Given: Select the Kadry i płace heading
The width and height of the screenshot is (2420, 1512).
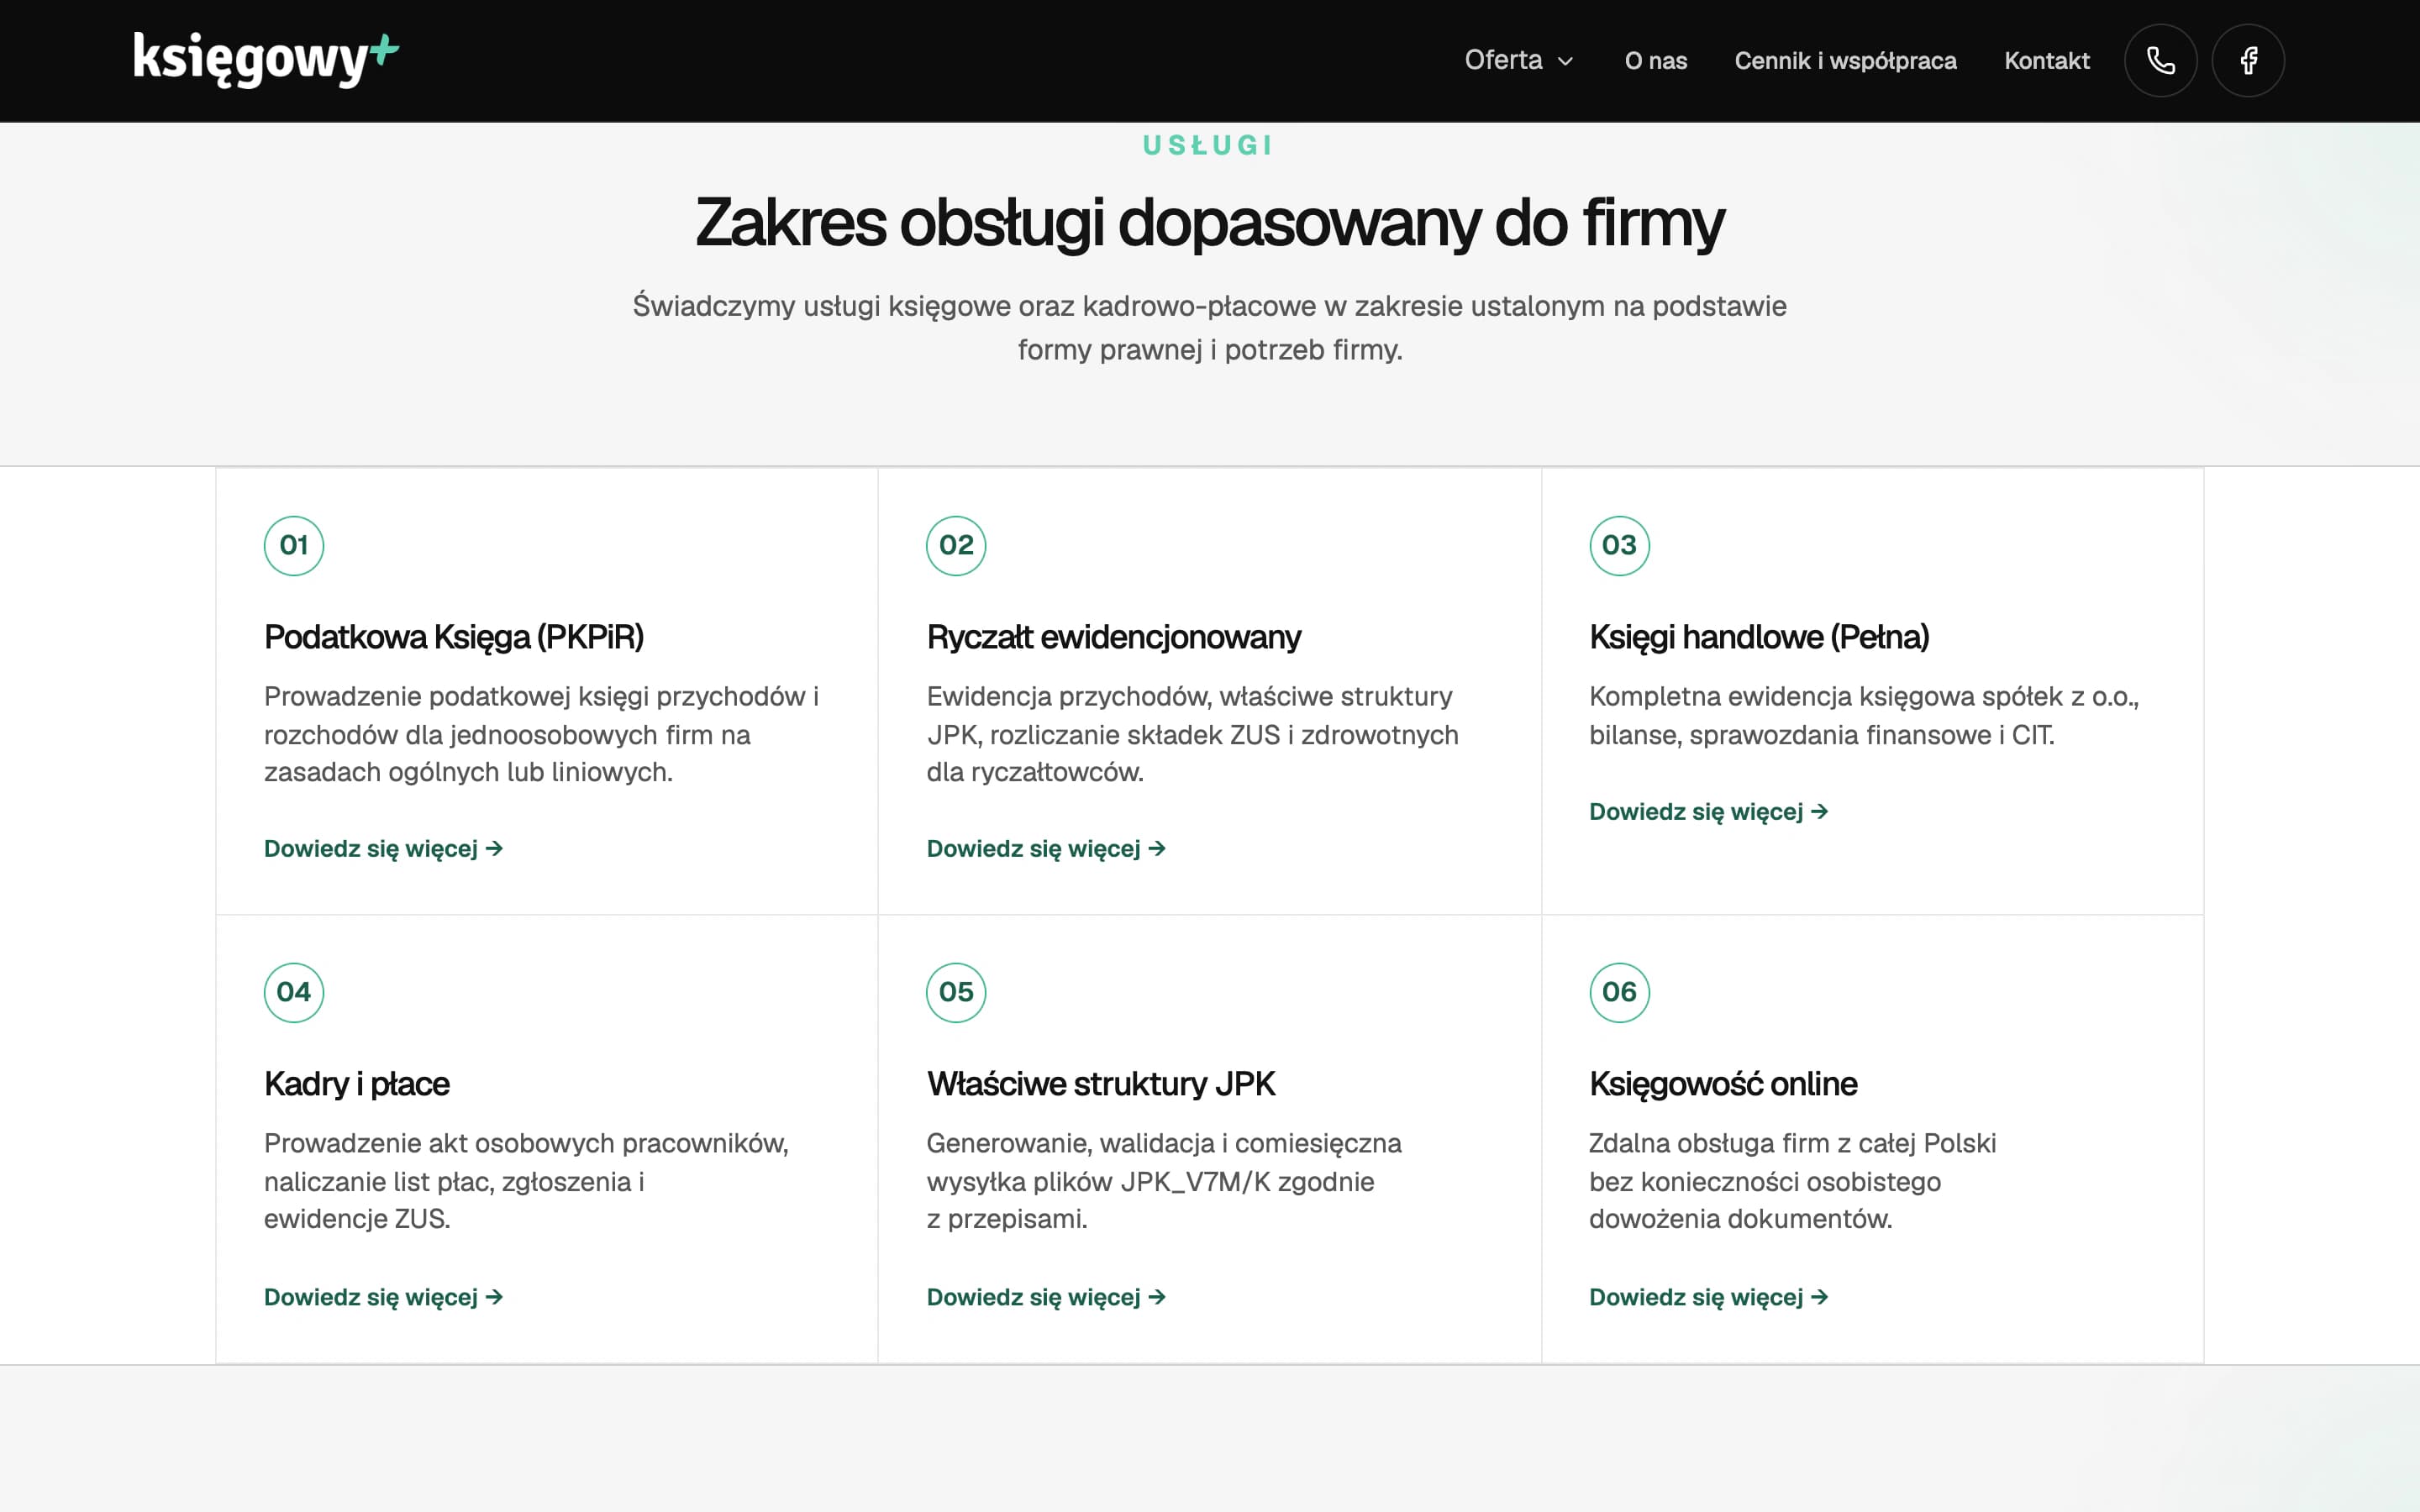Looking at the screenshot, I should tap(357, 1084).
